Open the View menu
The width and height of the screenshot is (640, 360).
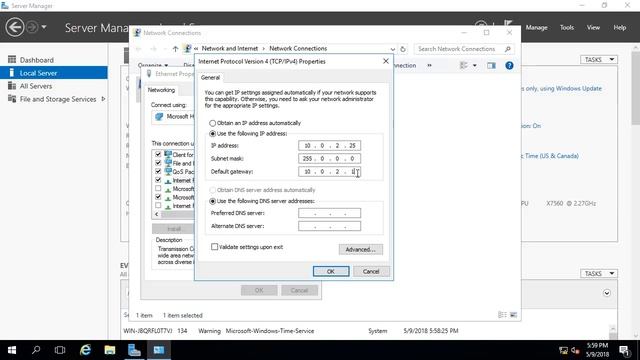pyautogui.click(x=593, y=27)
